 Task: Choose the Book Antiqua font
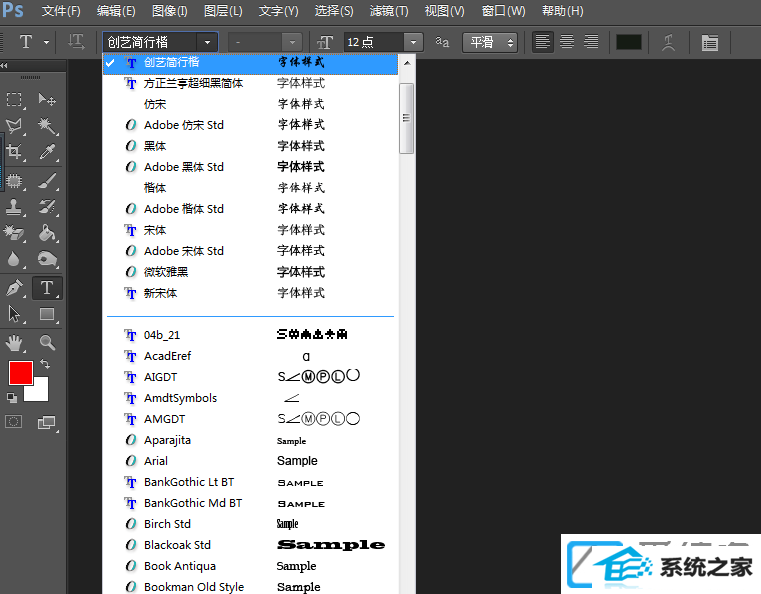pyautogui.click(x=250, y=566)
